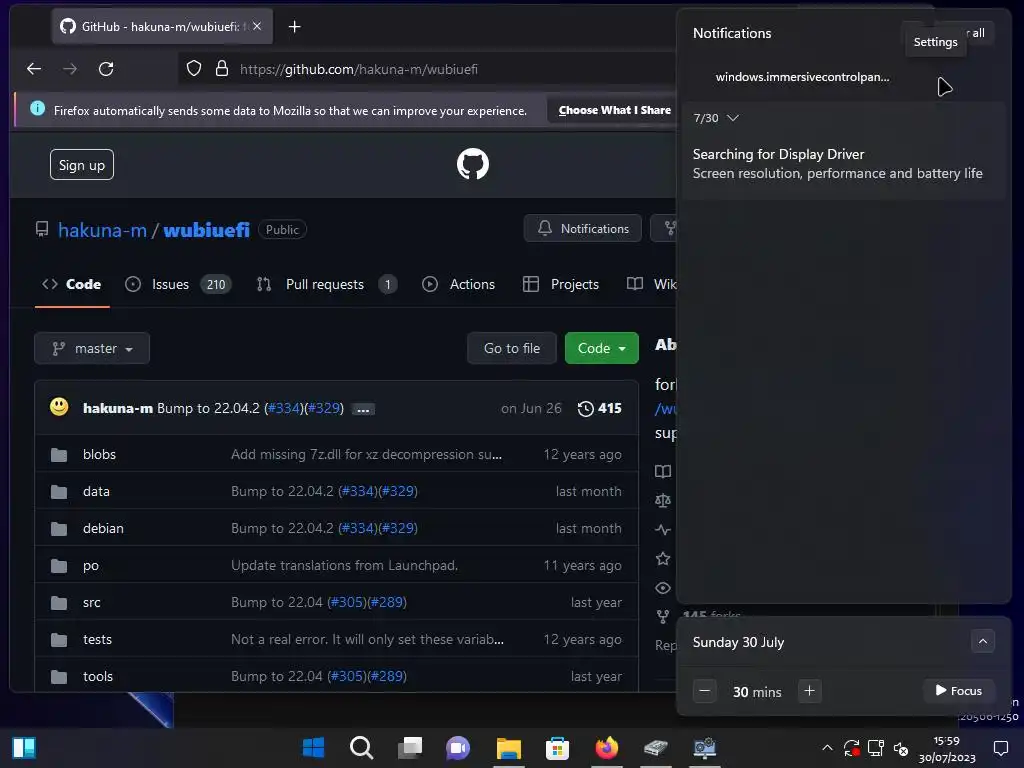Open File Explorer from taskbar
Image resolution: width=1024 pixels, height=768 pixels.
click(509, 748)
